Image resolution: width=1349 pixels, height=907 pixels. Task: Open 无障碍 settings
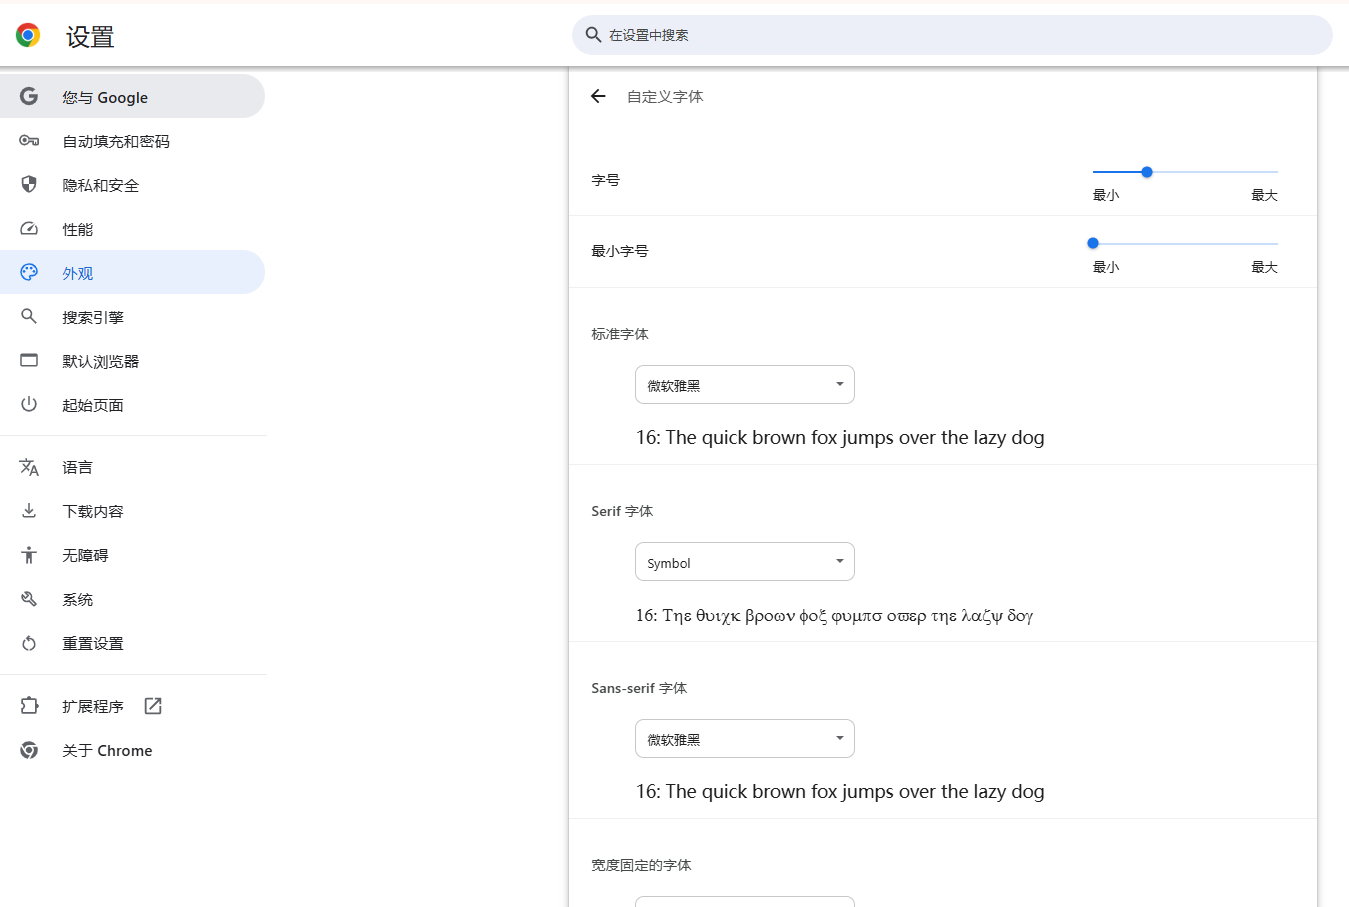(x=132, y=555)
